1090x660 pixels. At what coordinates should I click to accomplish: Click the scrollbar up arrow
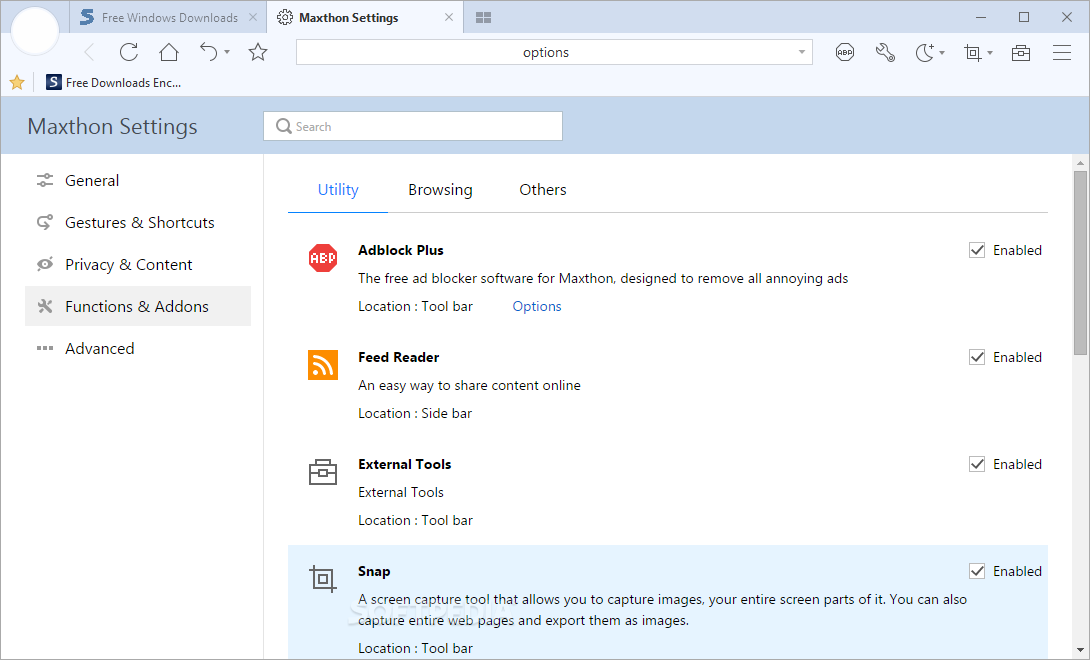coord(1080,163)
